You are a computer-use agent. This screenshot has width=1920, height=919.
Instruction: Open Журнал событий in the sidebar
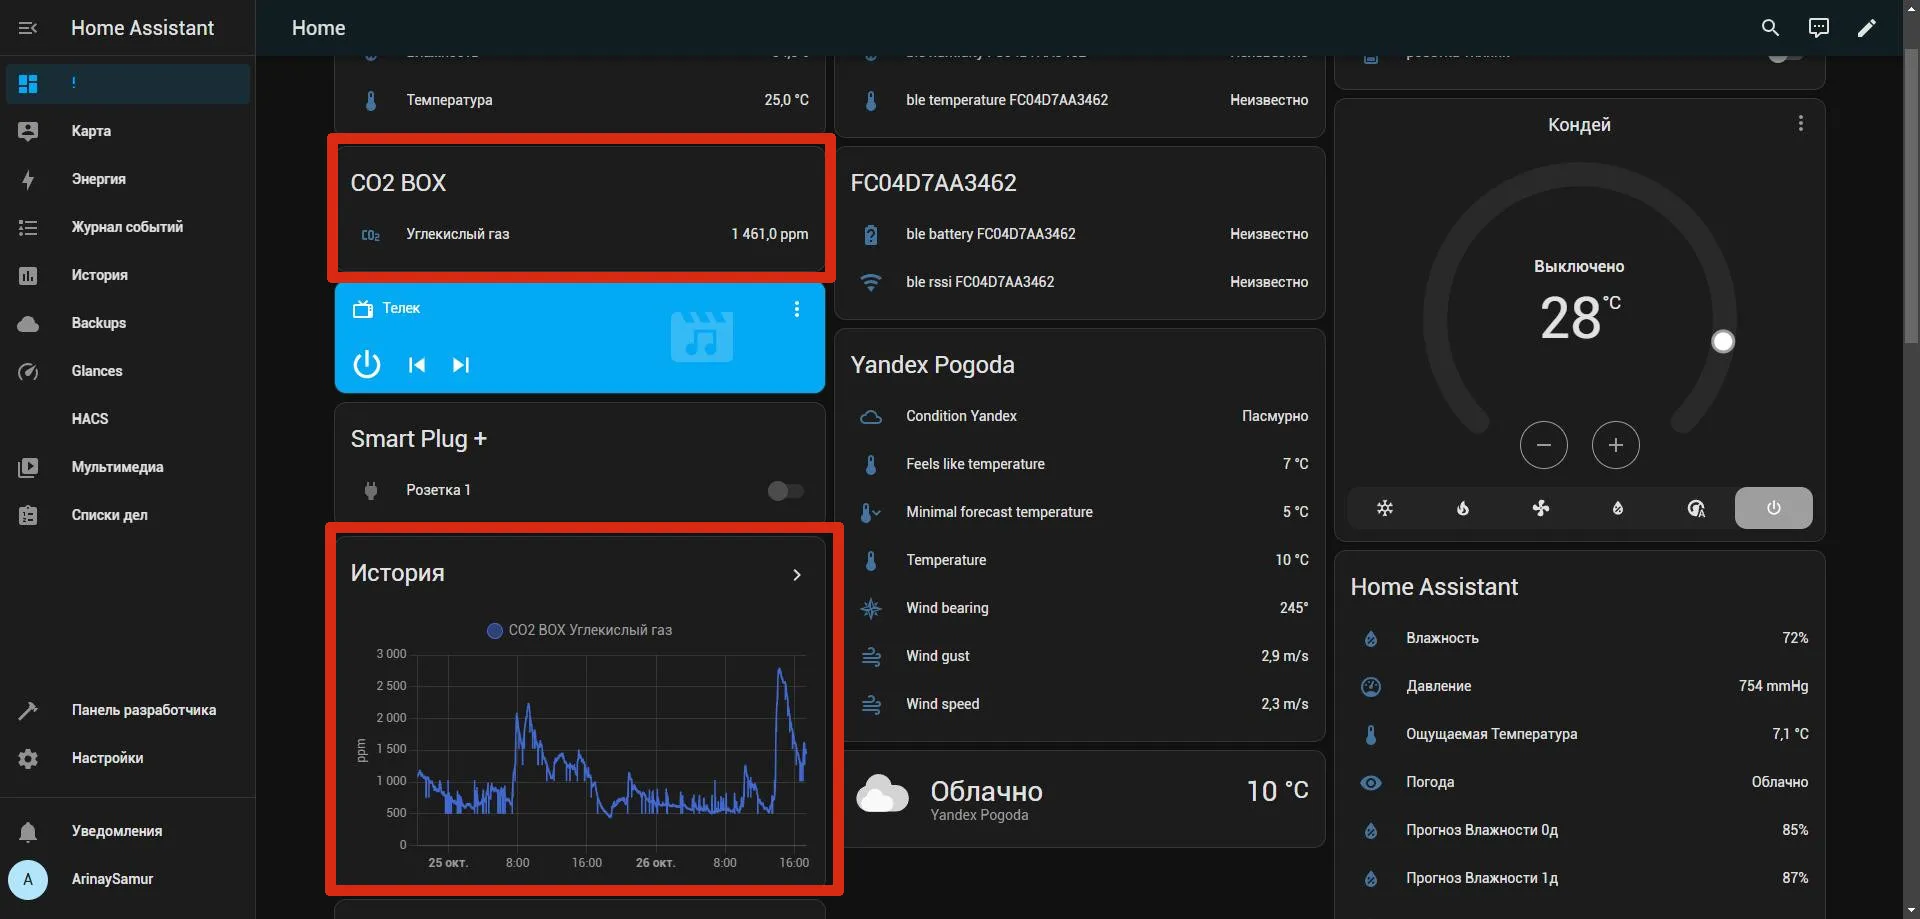(128, 227)
